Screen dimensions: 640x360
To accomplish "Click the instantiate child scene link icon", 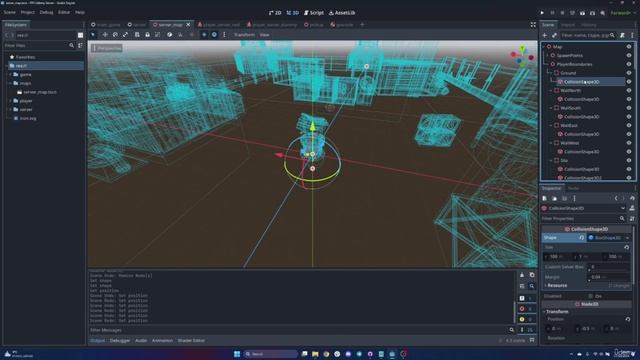I will [x=554, y=36].
